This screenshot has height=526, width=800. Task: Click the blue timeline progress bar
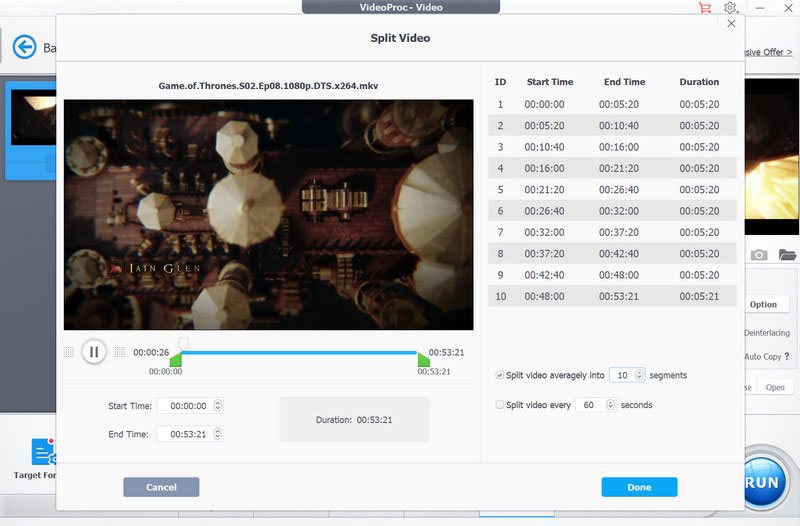(299, 353)
